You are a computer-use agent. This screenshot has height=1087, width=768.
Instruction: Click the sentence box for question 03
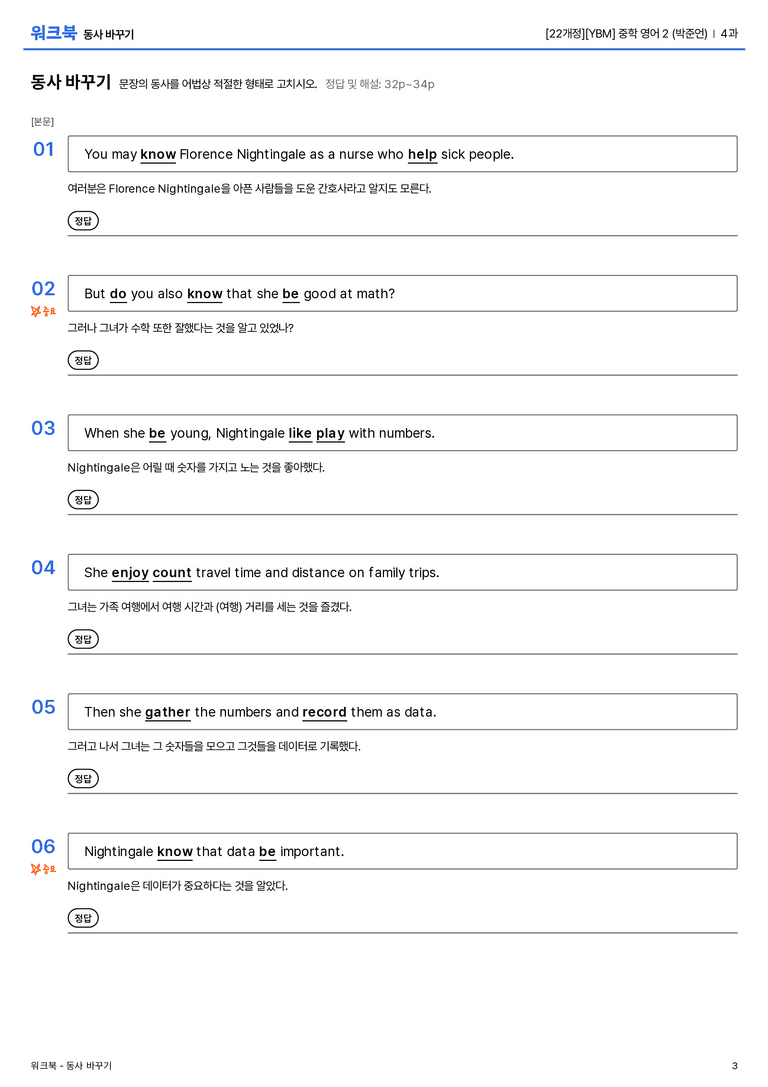tap(402, 433)
